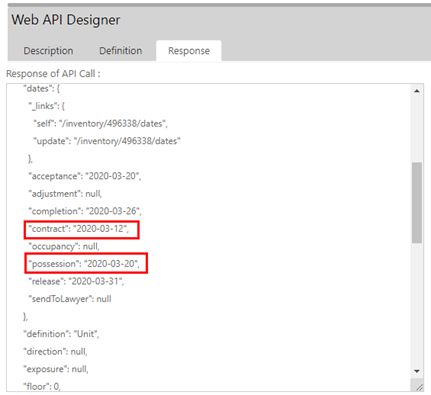This screenshot has height=395, width=431.
Task: Click the "dates": { line
Action: (x=42, y=89)
